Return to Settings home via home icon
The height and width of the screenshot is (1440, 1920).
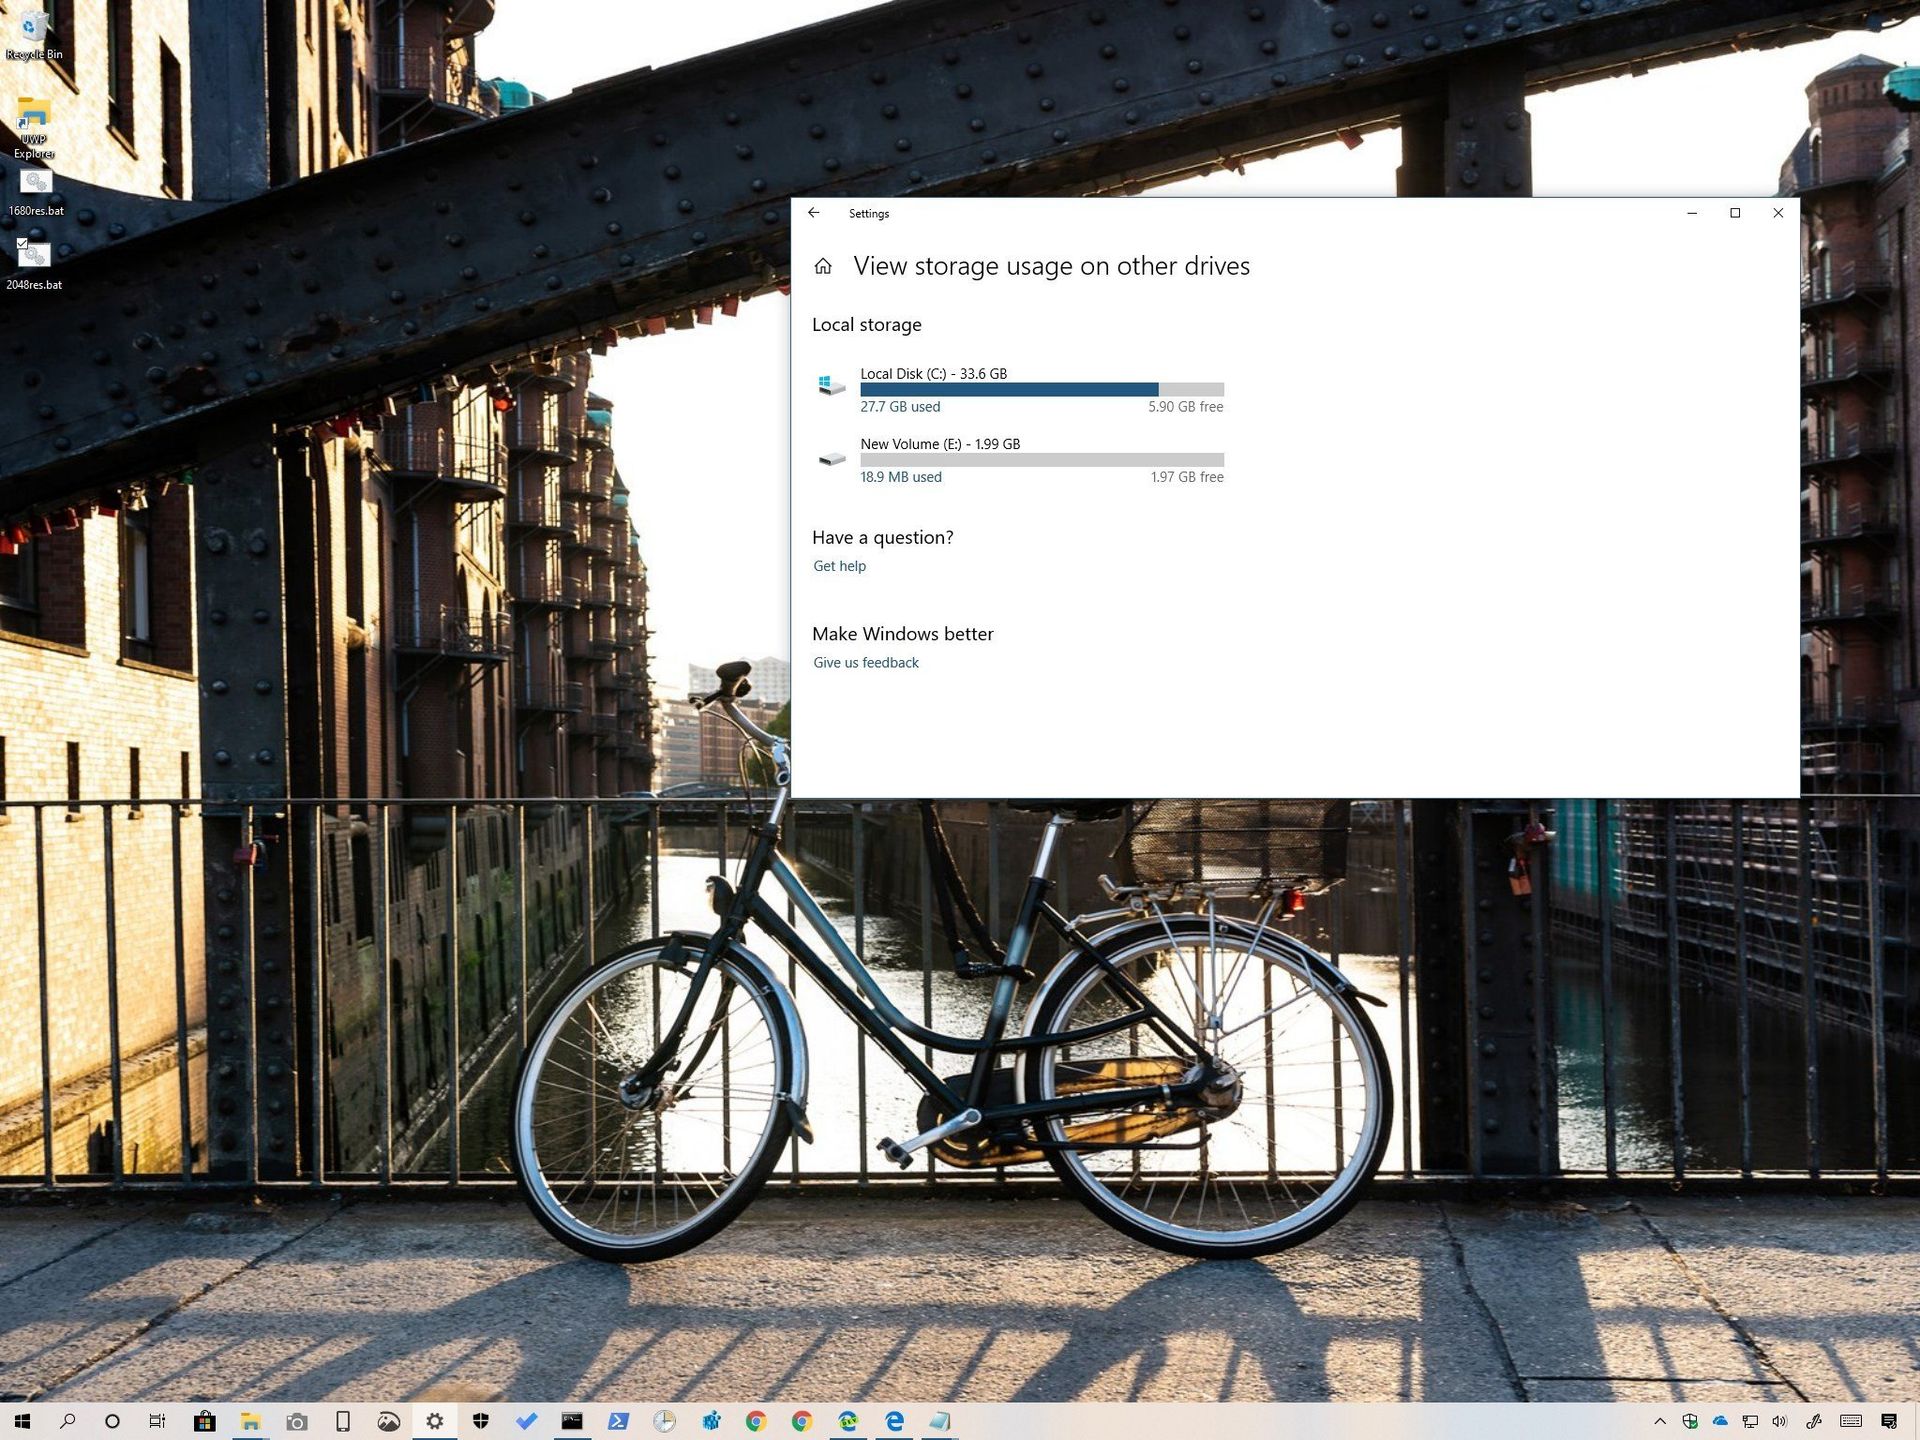coord(823,266)
